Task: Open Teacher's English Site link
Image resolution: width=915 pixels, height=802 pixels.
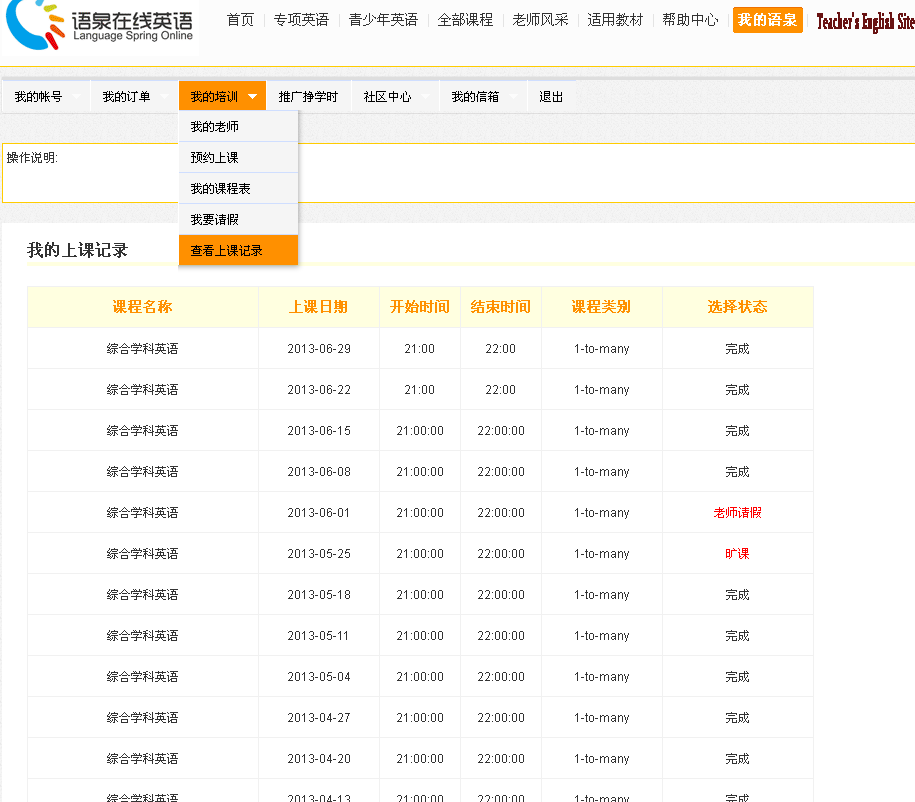Action: [865, 22]
